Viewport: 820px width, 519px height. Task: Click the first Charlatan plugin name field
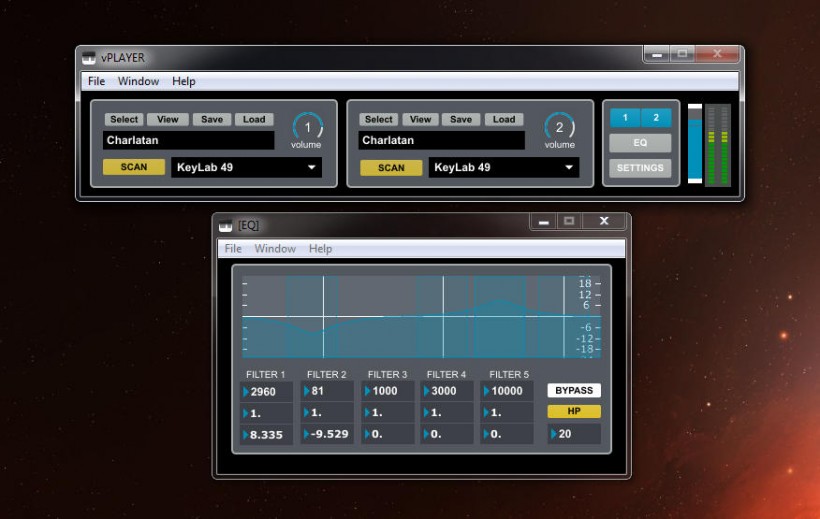coord(188,141)
